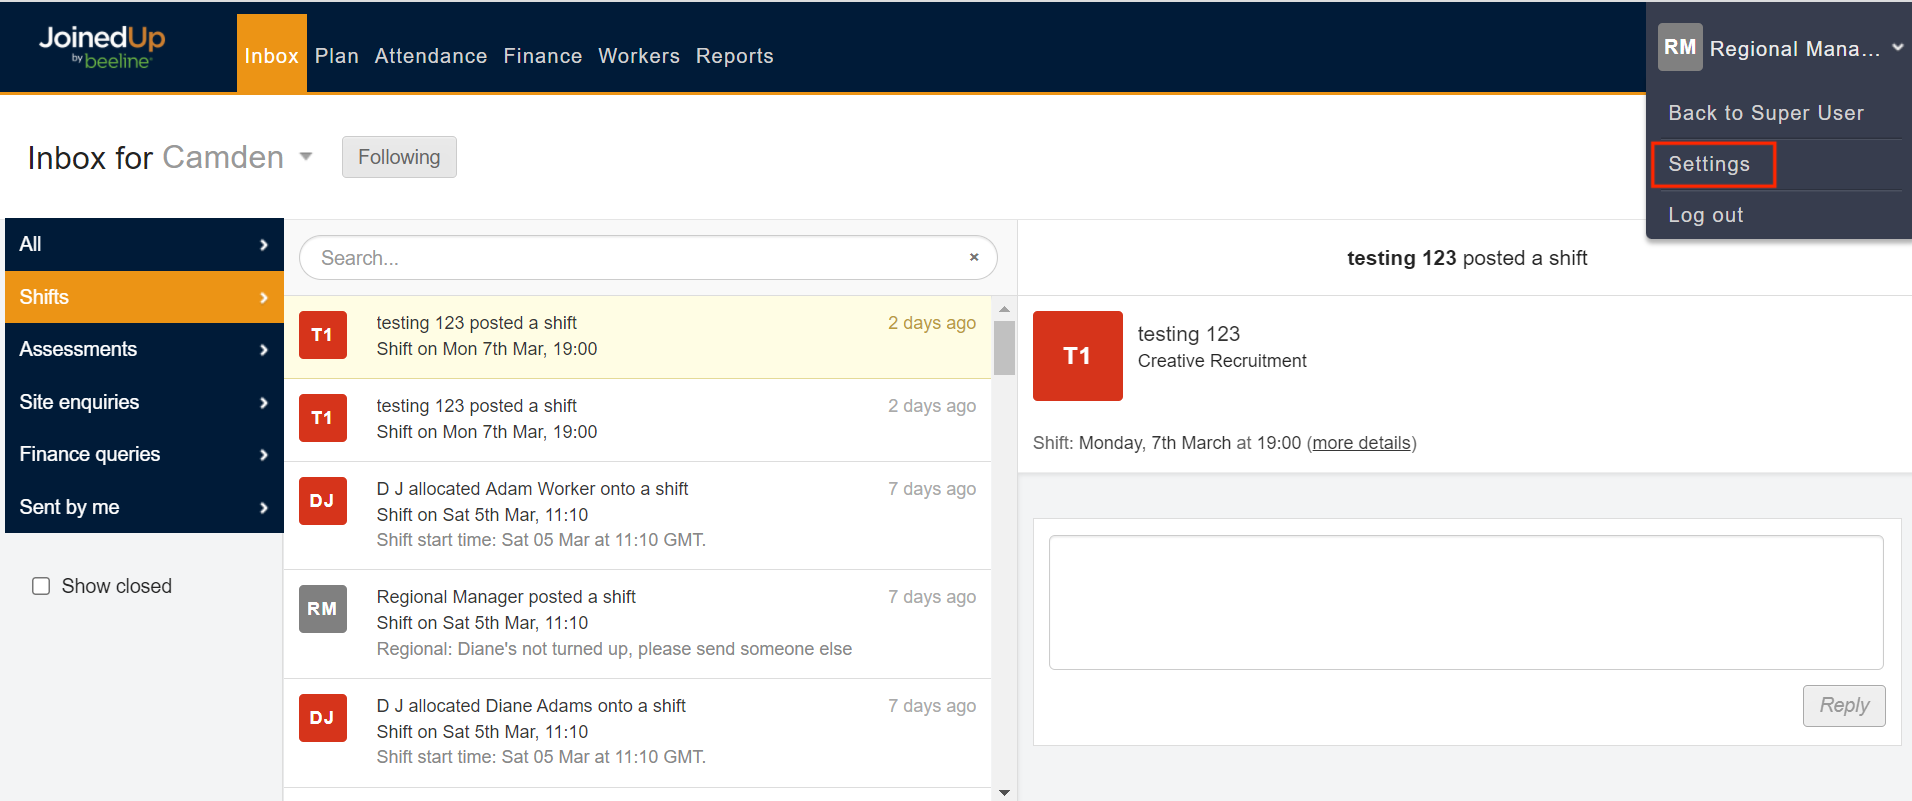The width and height of the screenshot is (1912, 801).
Task: Click the DJ avatar for Diane Adams allocation
Action: coord(322,718)
